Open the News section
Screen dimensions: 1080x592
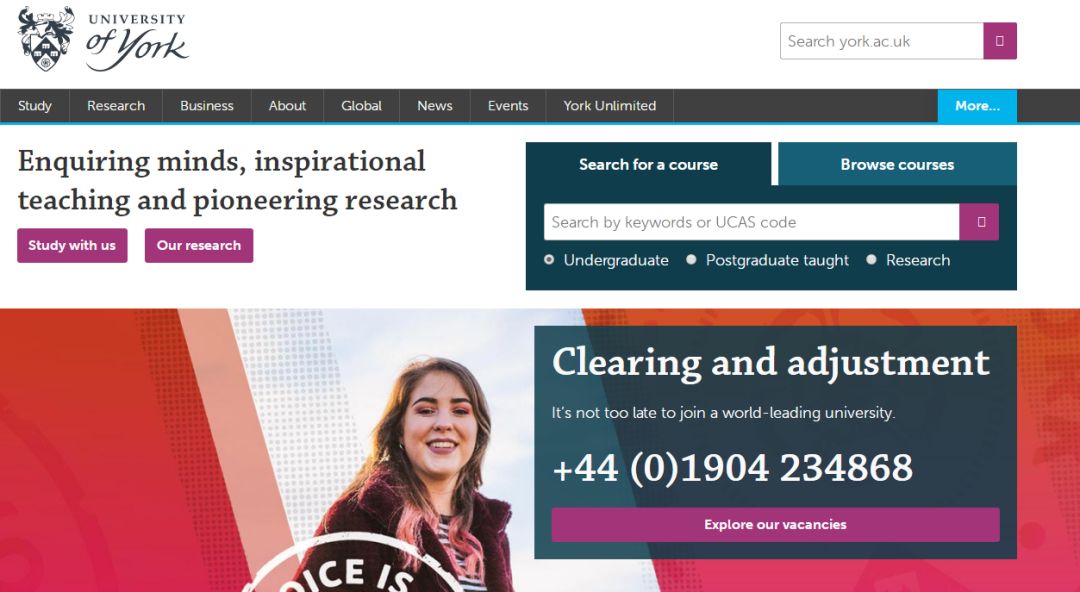[435, 106]
